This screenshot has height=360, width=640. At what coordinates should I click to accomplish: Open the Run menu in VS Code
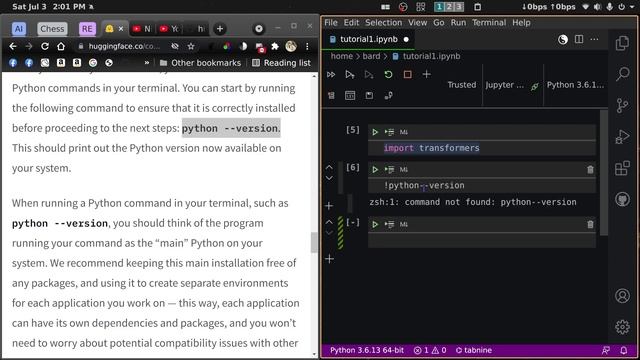(458, 23)
